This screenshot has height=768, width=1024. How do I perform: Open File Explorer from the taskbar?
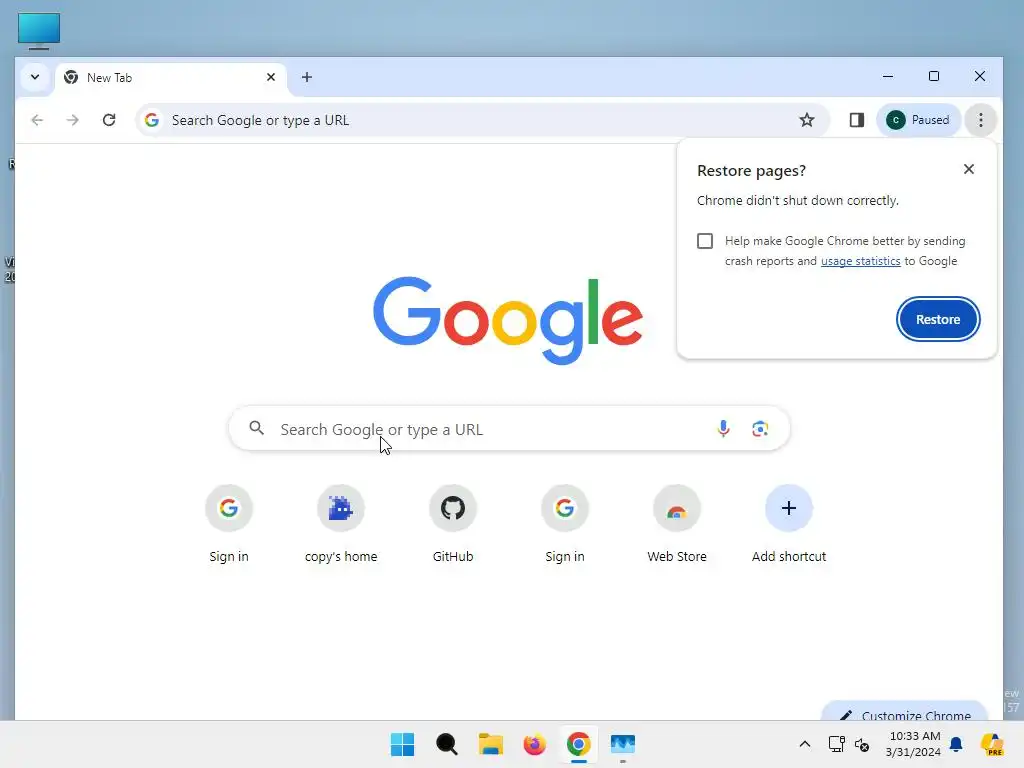tap(490, 744)
